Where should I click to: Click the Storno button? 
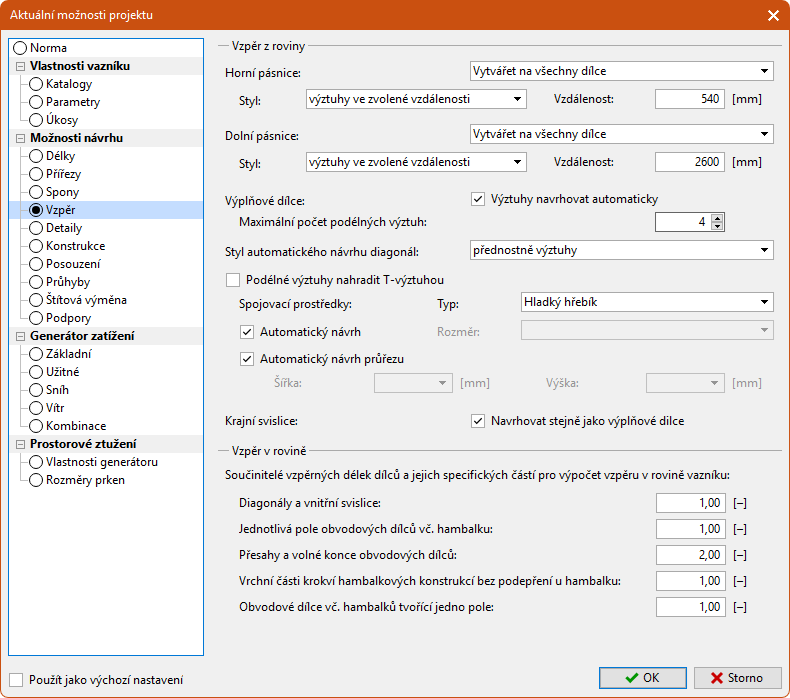coord(737,678)
